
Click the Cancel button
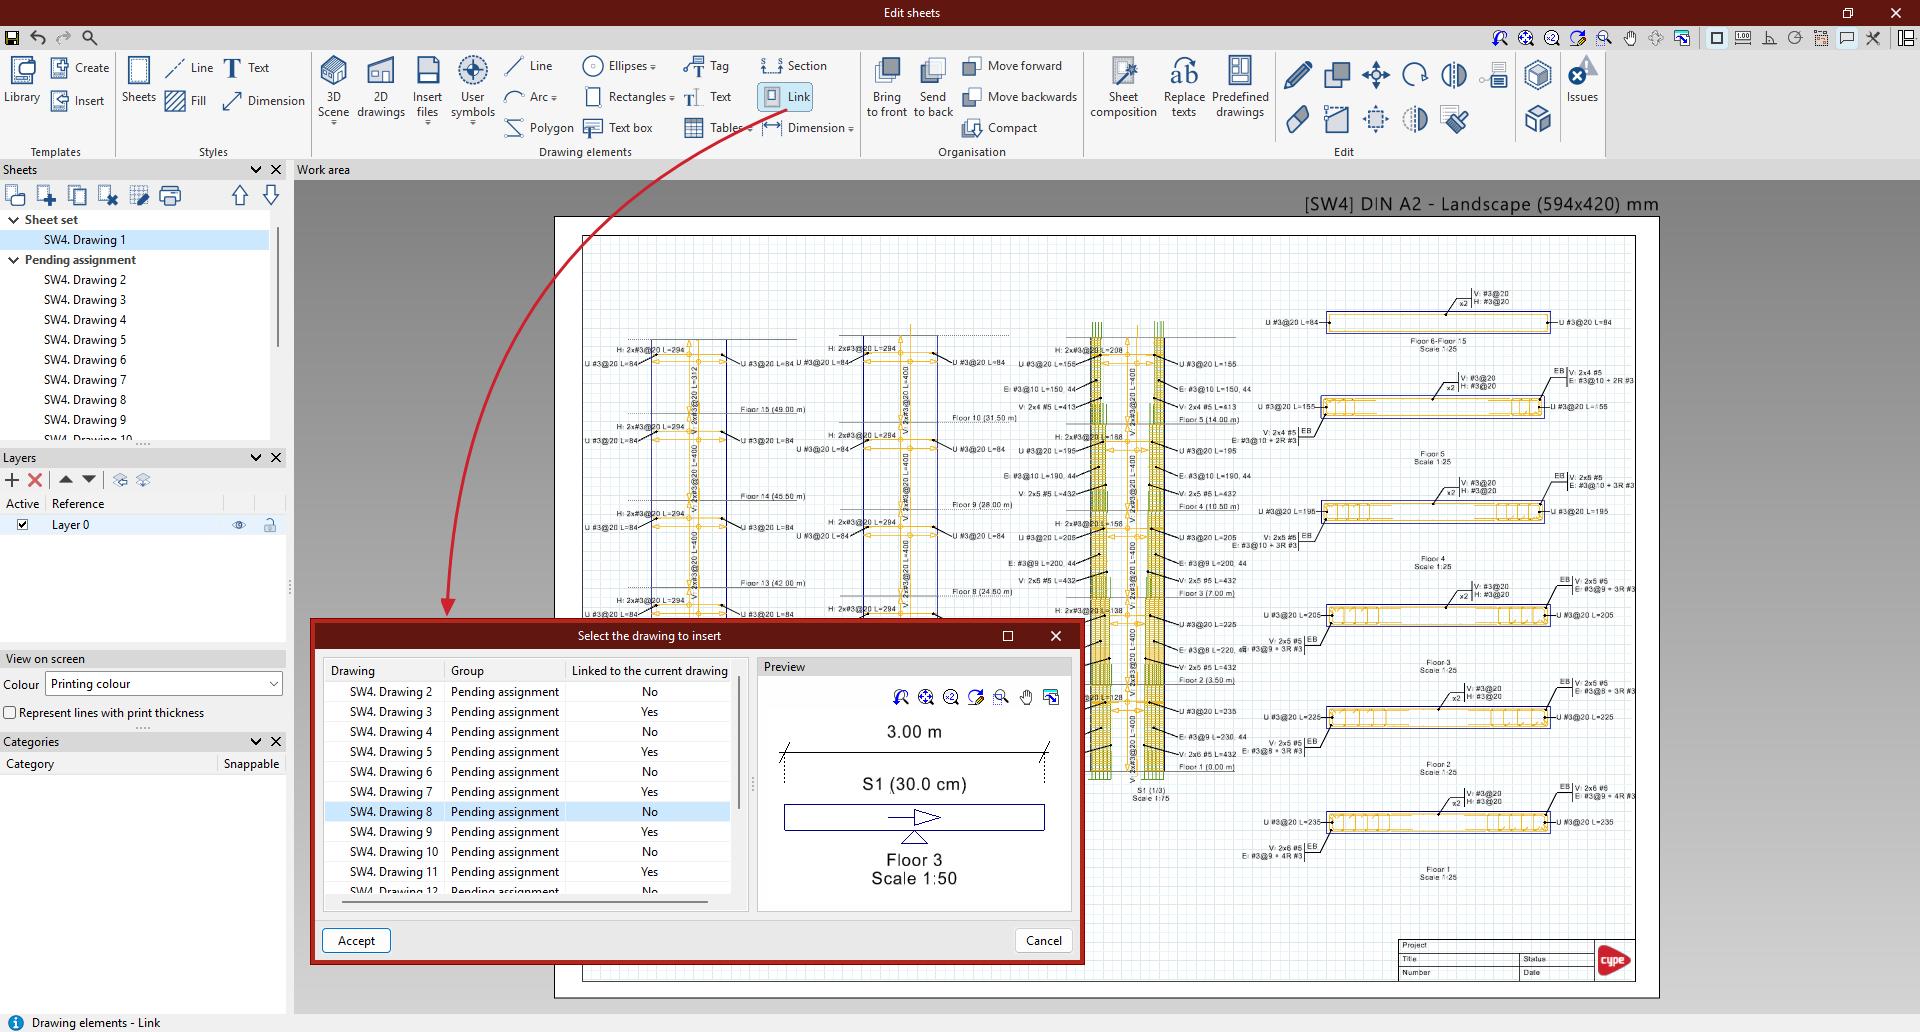(x=1043, y=941)
